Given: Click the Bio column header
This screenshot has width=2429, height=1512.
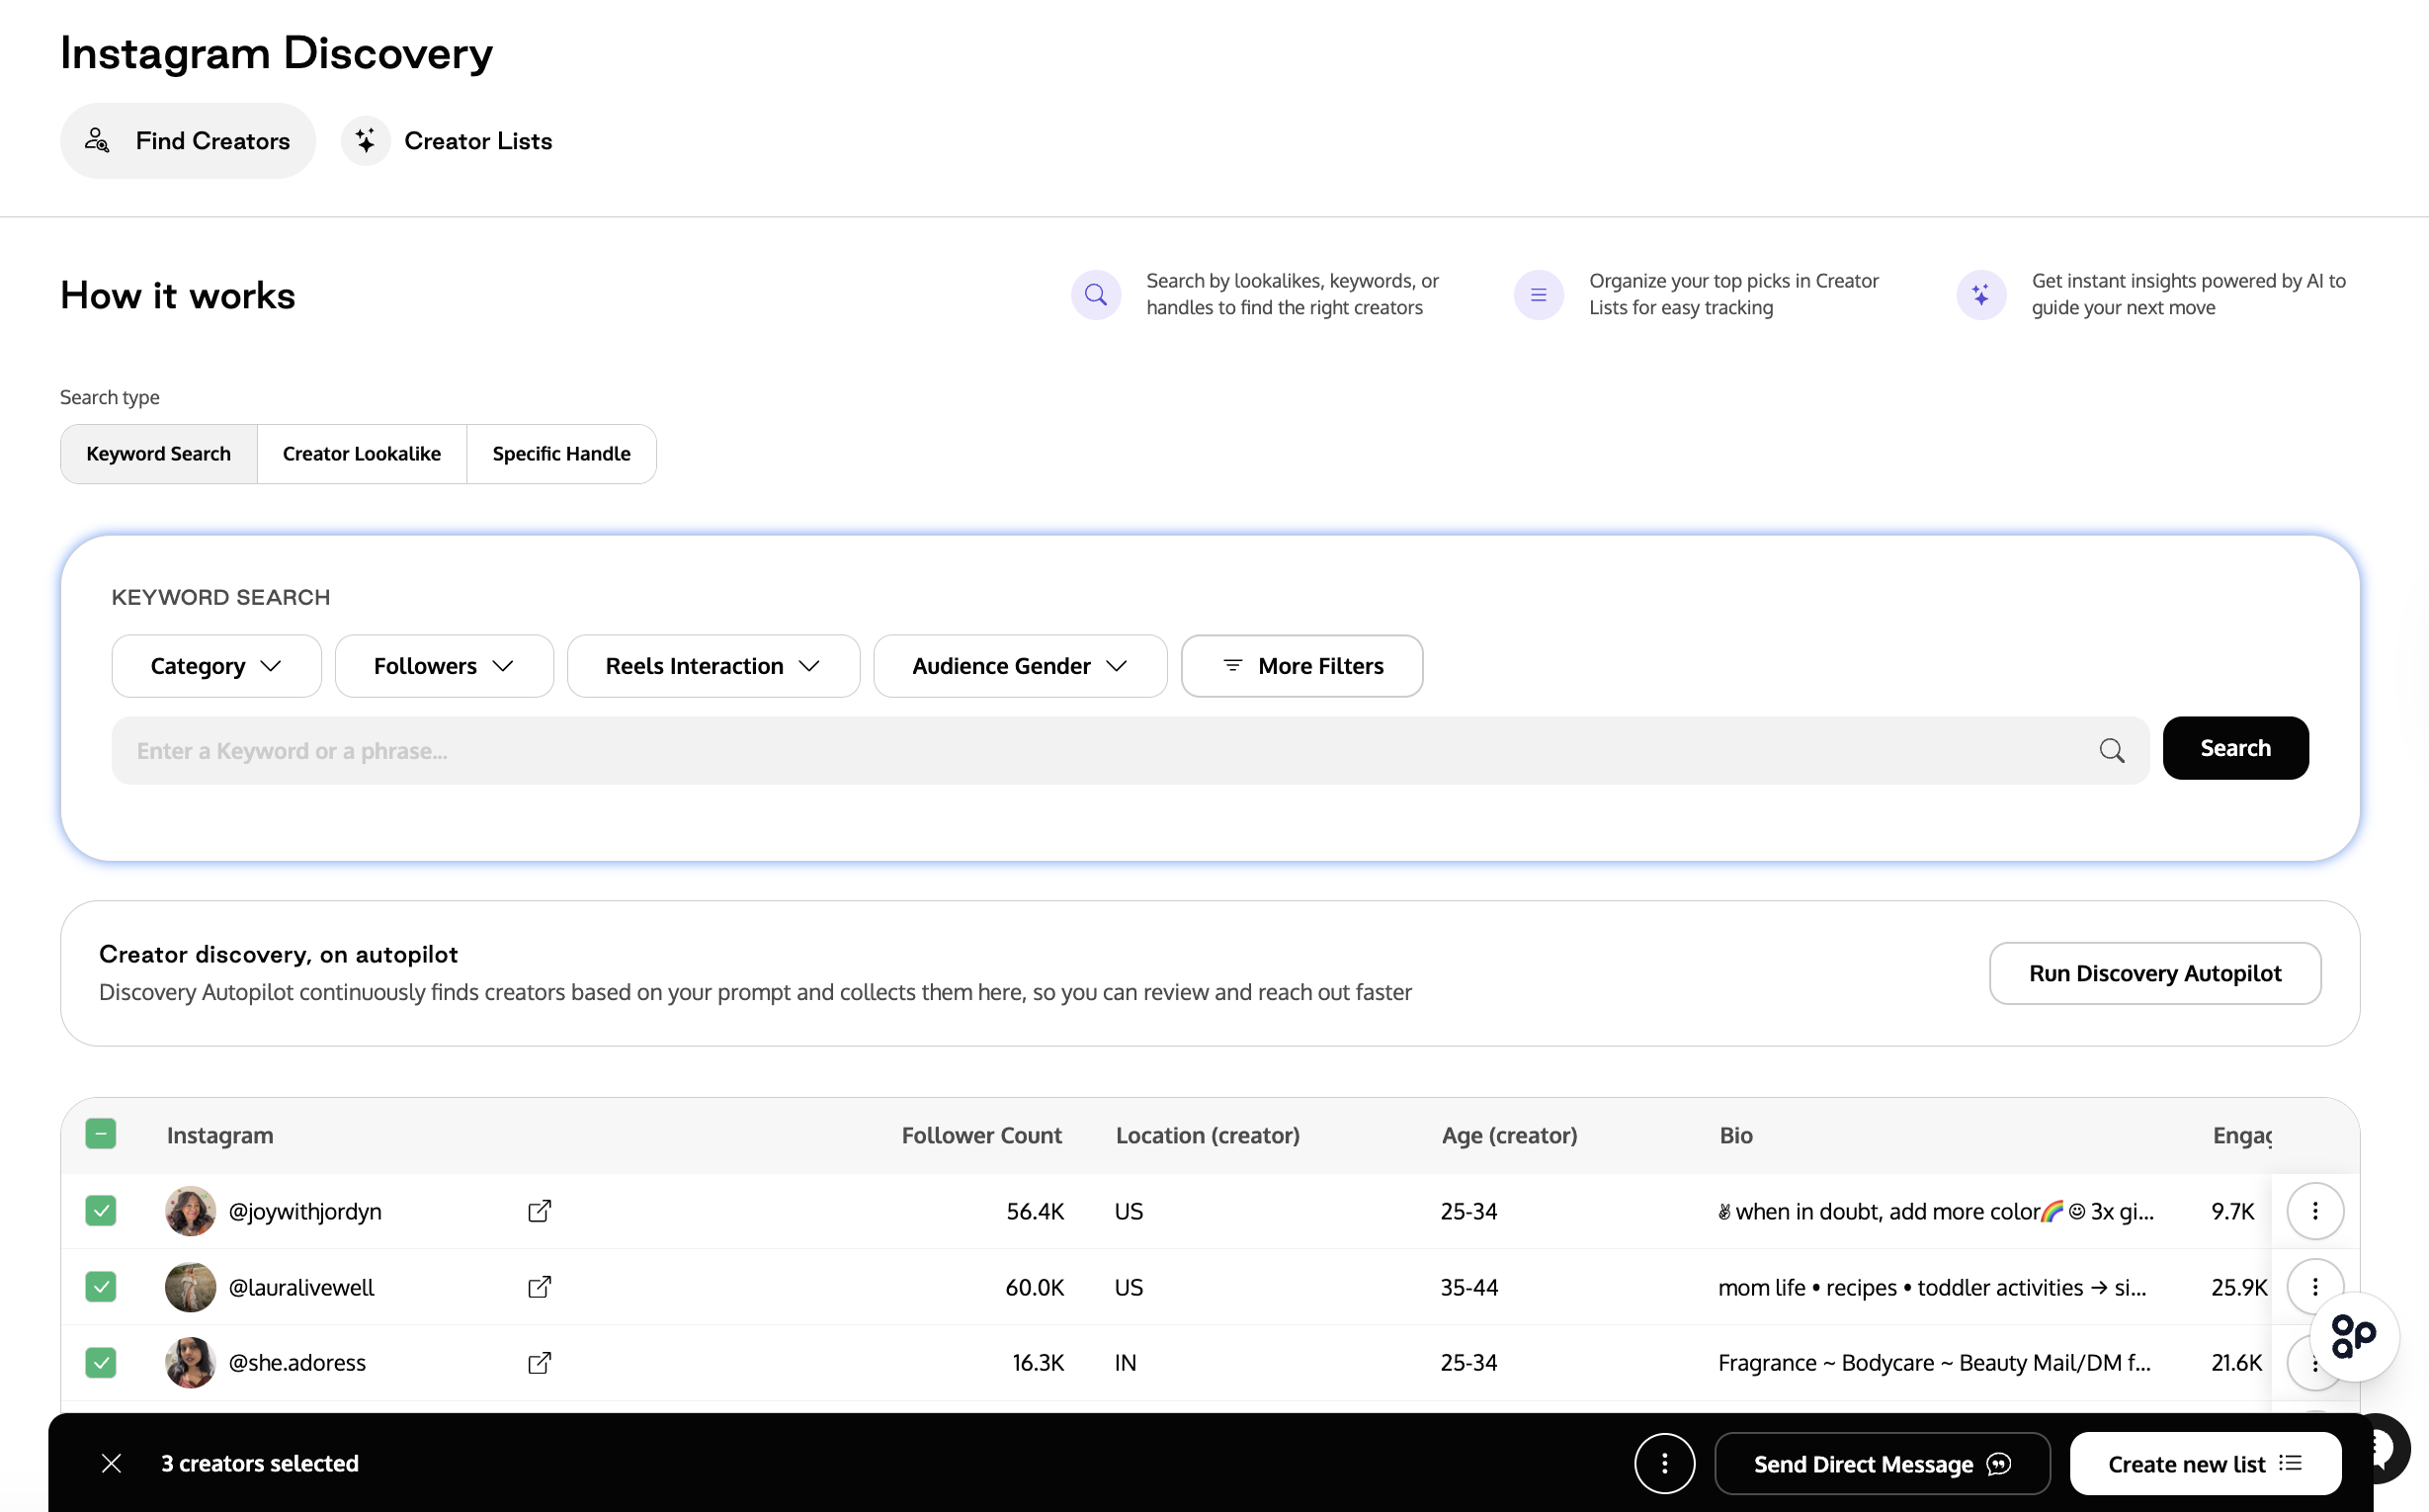Looking at the screenshot, I should (1736, 1135).
